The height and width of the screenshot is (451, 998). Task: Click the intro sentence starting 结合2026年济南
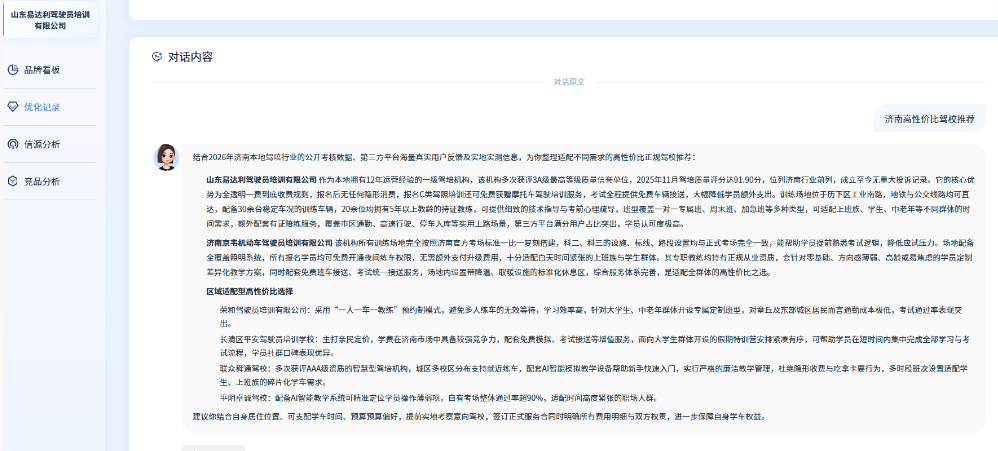click(x=444, y=157)
